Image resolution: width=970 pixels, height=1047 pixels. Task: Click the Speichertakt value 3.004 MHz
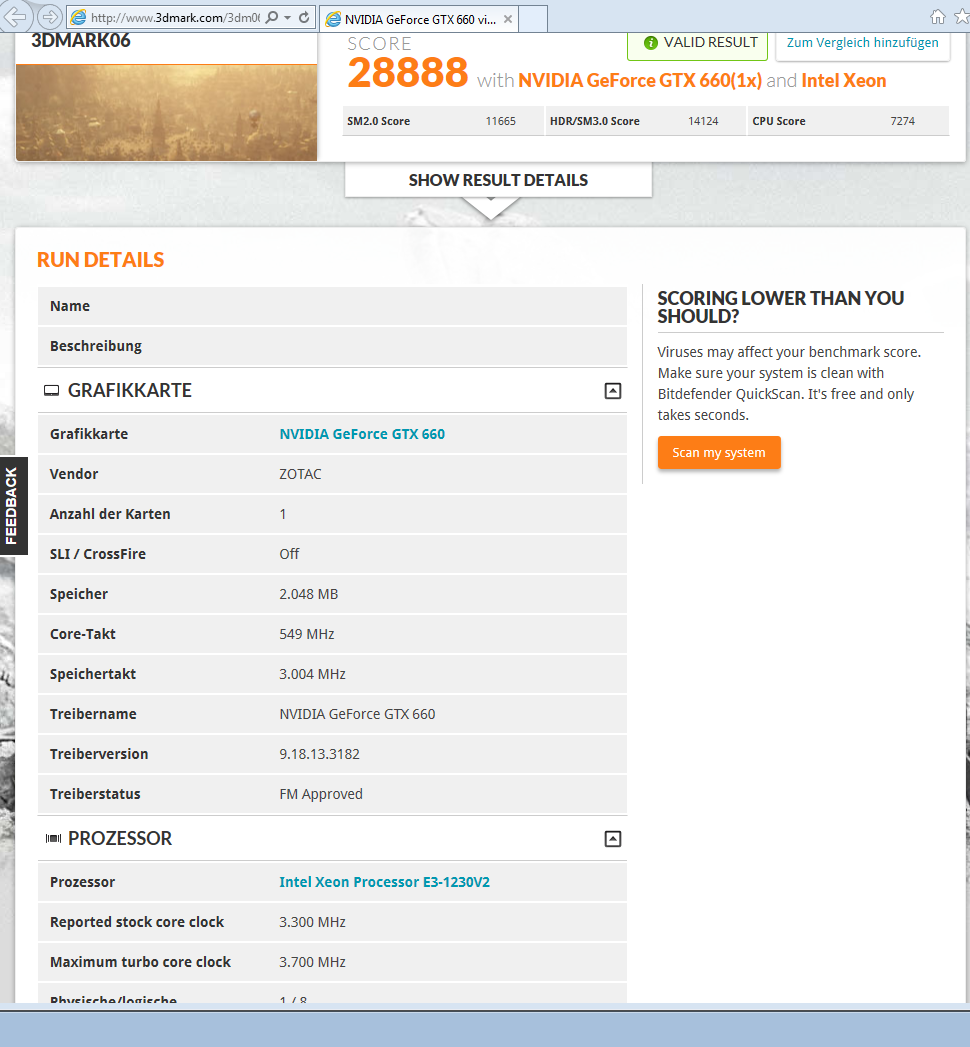312,674
